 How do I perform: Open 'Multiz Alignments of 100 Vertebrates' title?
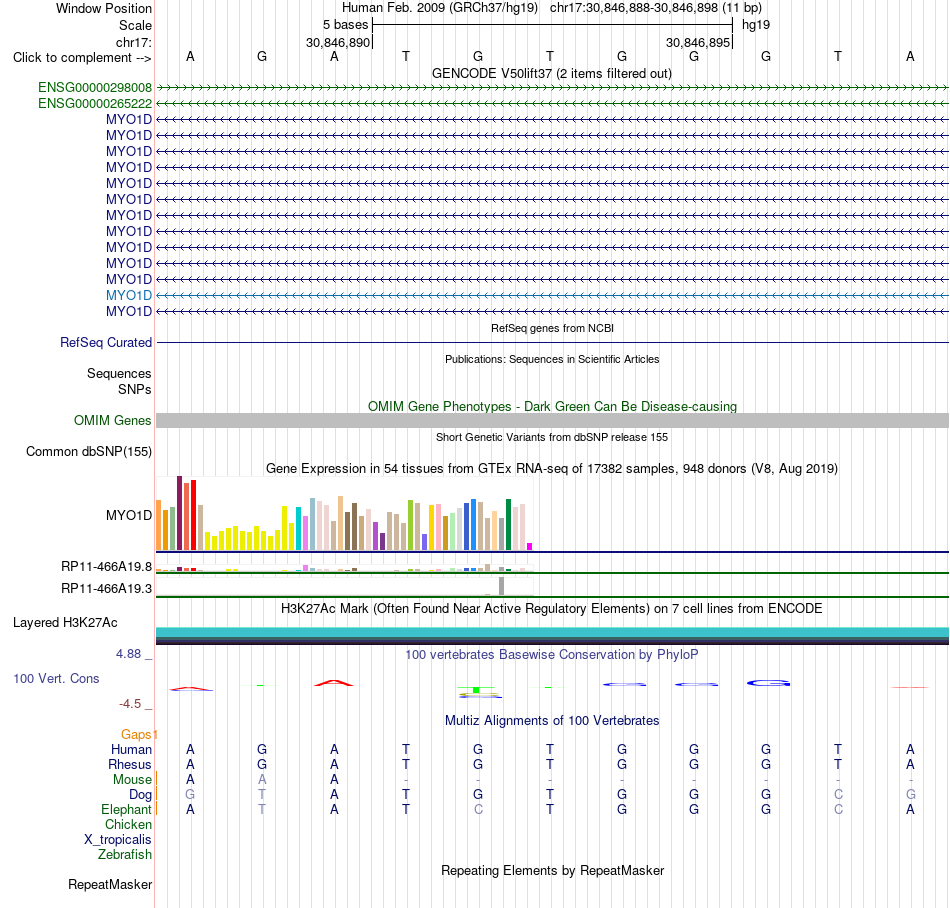(552, 721)
